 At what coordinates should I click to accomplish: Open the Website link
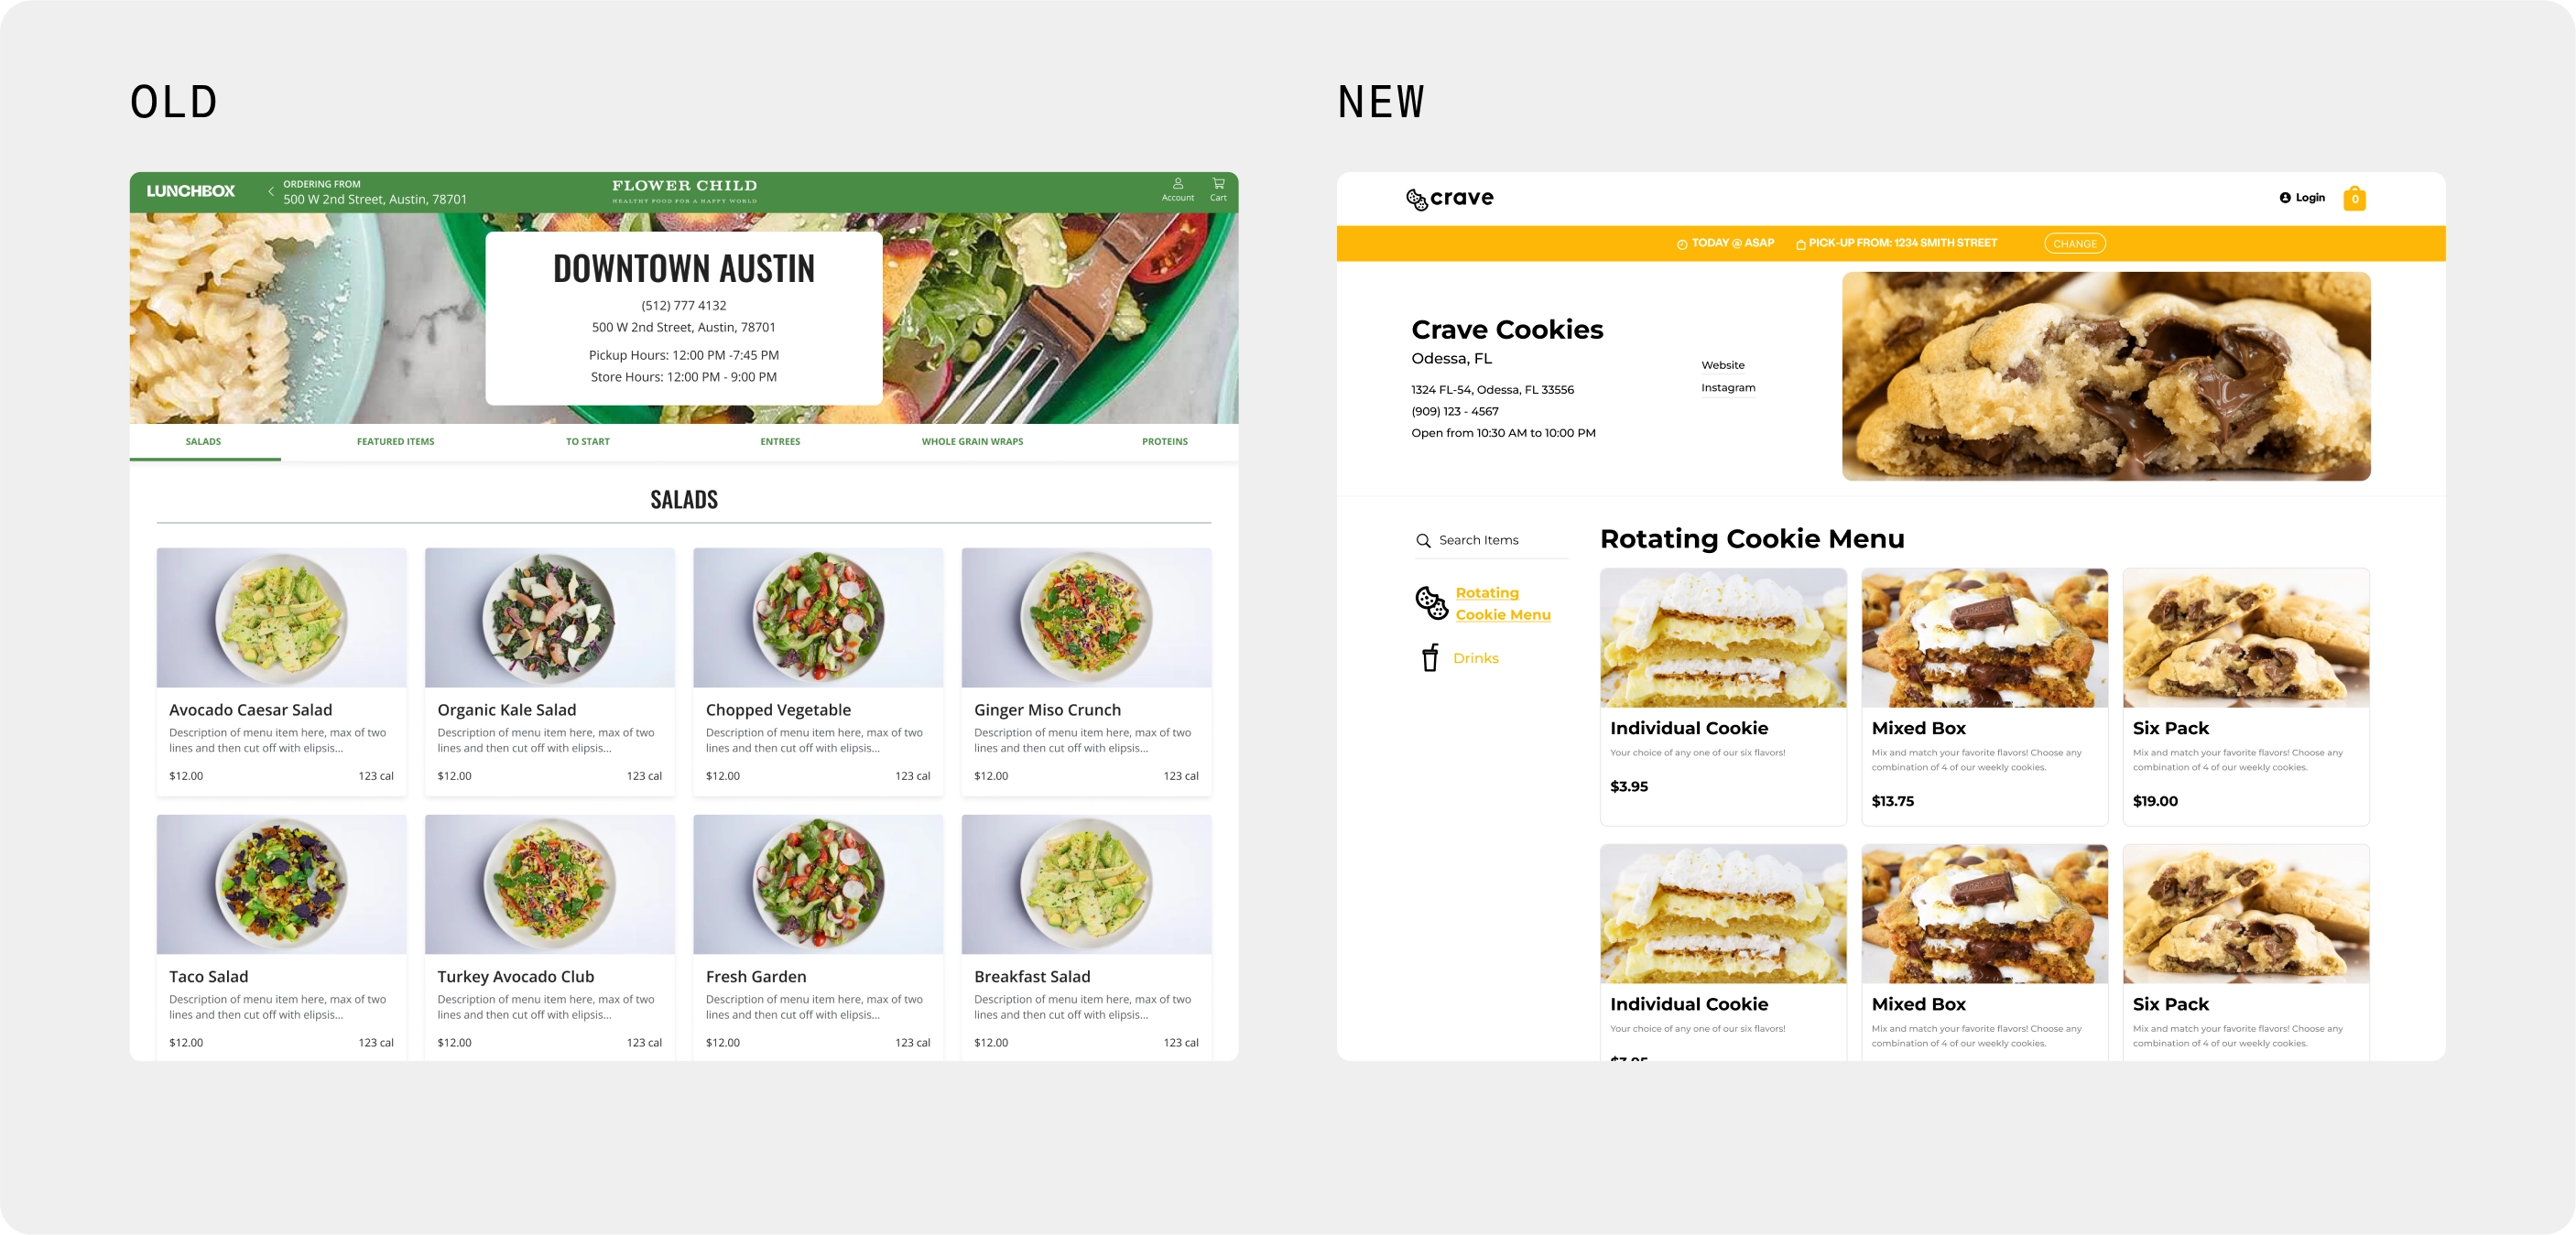1722,365
